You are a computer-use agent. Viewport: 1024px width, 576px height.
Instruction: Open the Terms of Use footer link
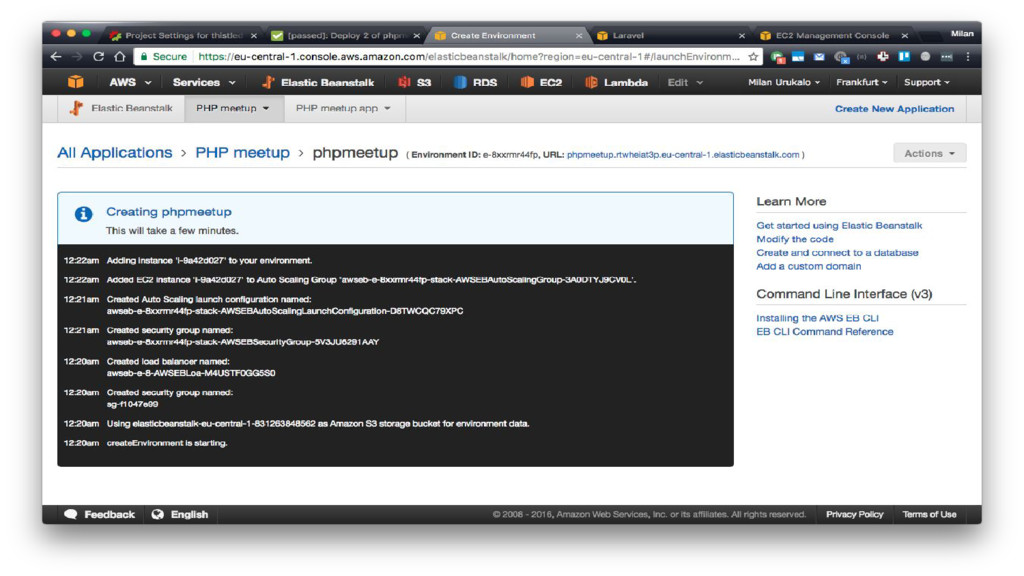pyautogui.click(x=929, y=515)
